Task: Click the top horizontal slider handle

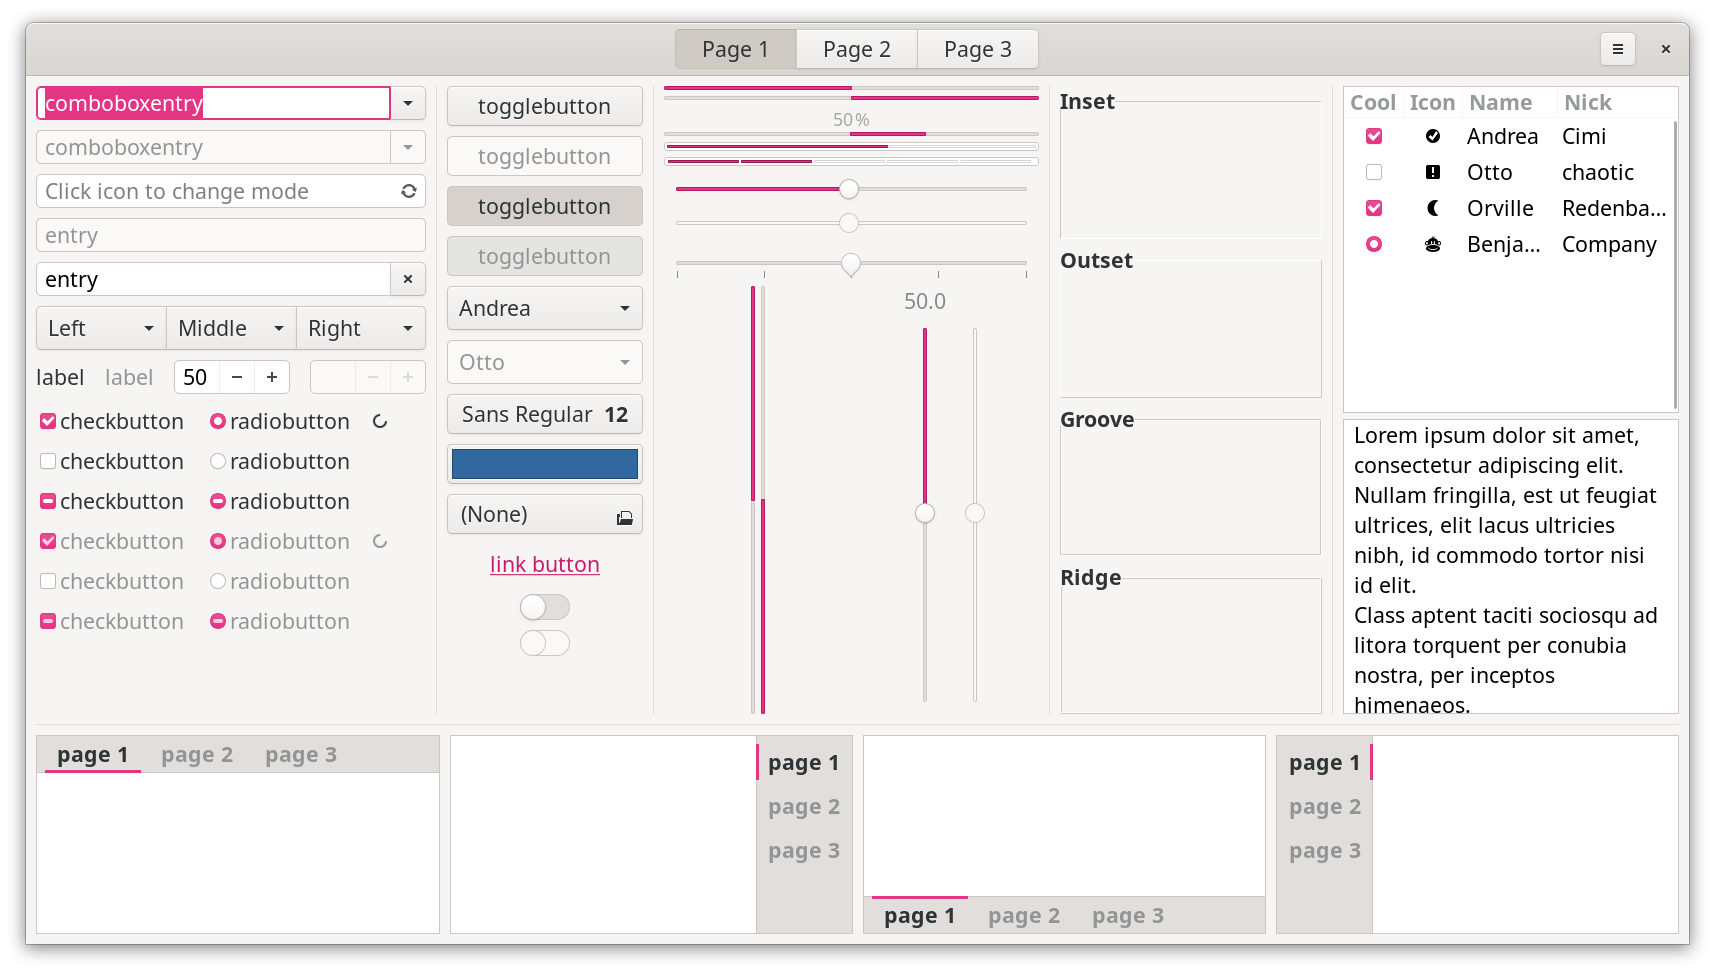Action: [849, 189]
